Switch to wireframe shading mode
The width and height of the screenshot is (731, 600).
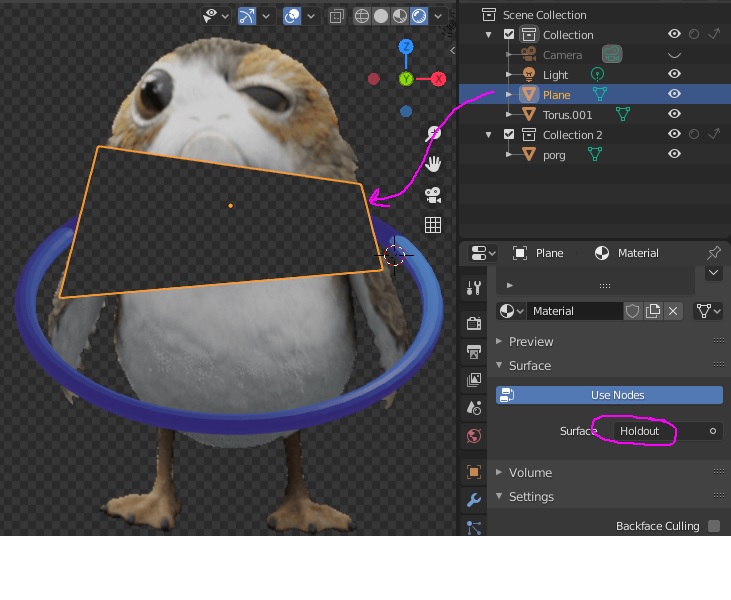point(362,16)
